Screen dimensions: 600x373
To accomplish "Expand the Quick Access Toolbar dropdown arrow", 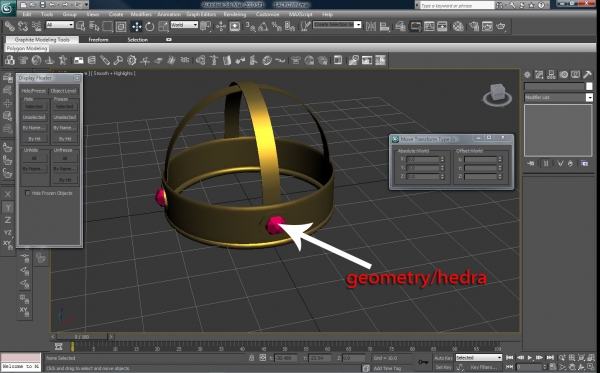I will 86,5.
